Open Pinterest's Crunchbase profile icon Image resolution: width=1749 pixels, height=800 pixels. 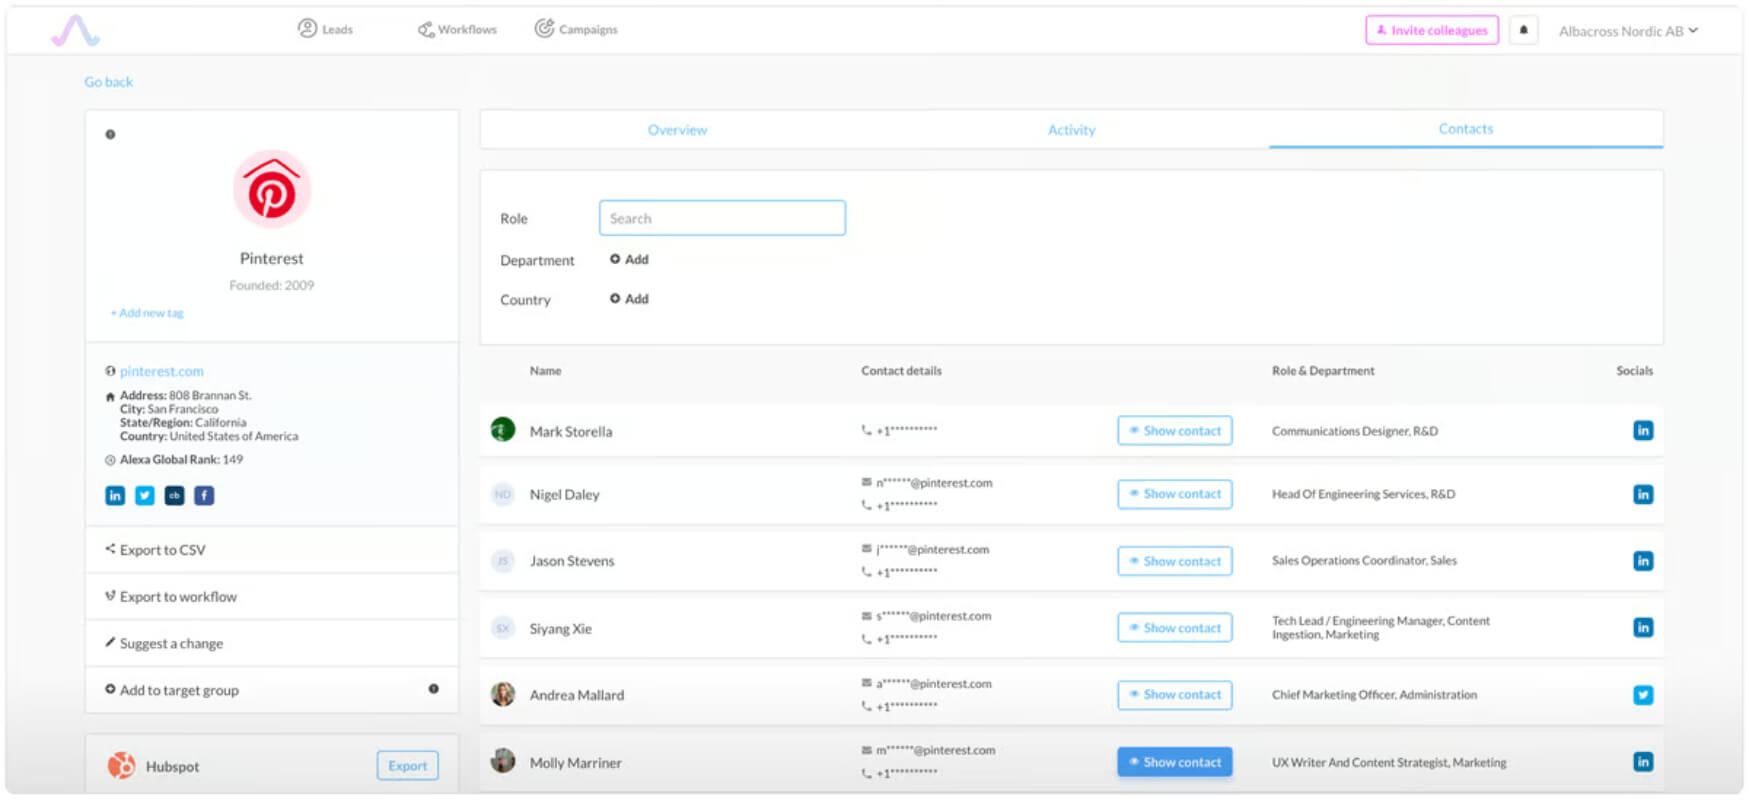tap(174, 495)
